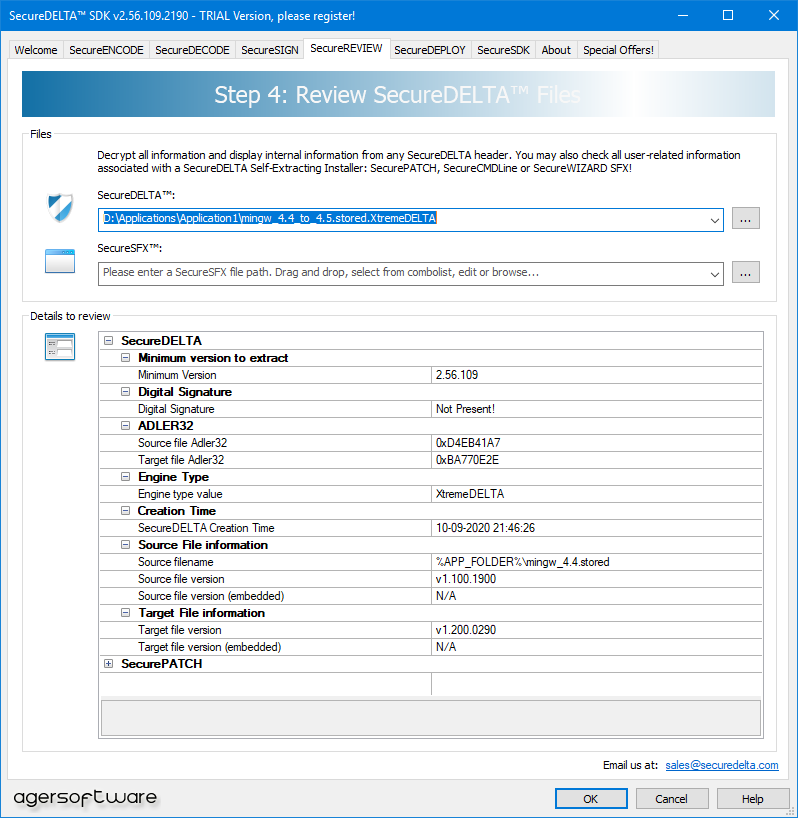Select Target file version (embedded) row
Viewport: 798px width, 818px height.
coord(431,647)
